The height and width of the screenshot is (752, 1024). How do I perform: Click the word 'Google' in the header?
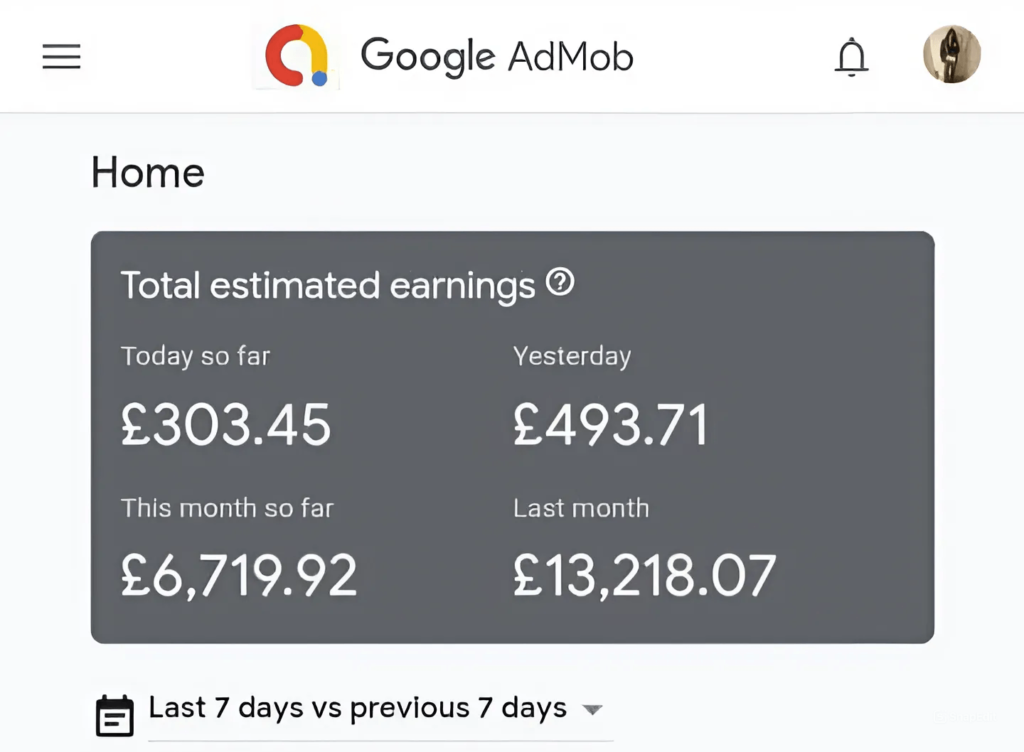pyautogui.click(x=427, y=56)
